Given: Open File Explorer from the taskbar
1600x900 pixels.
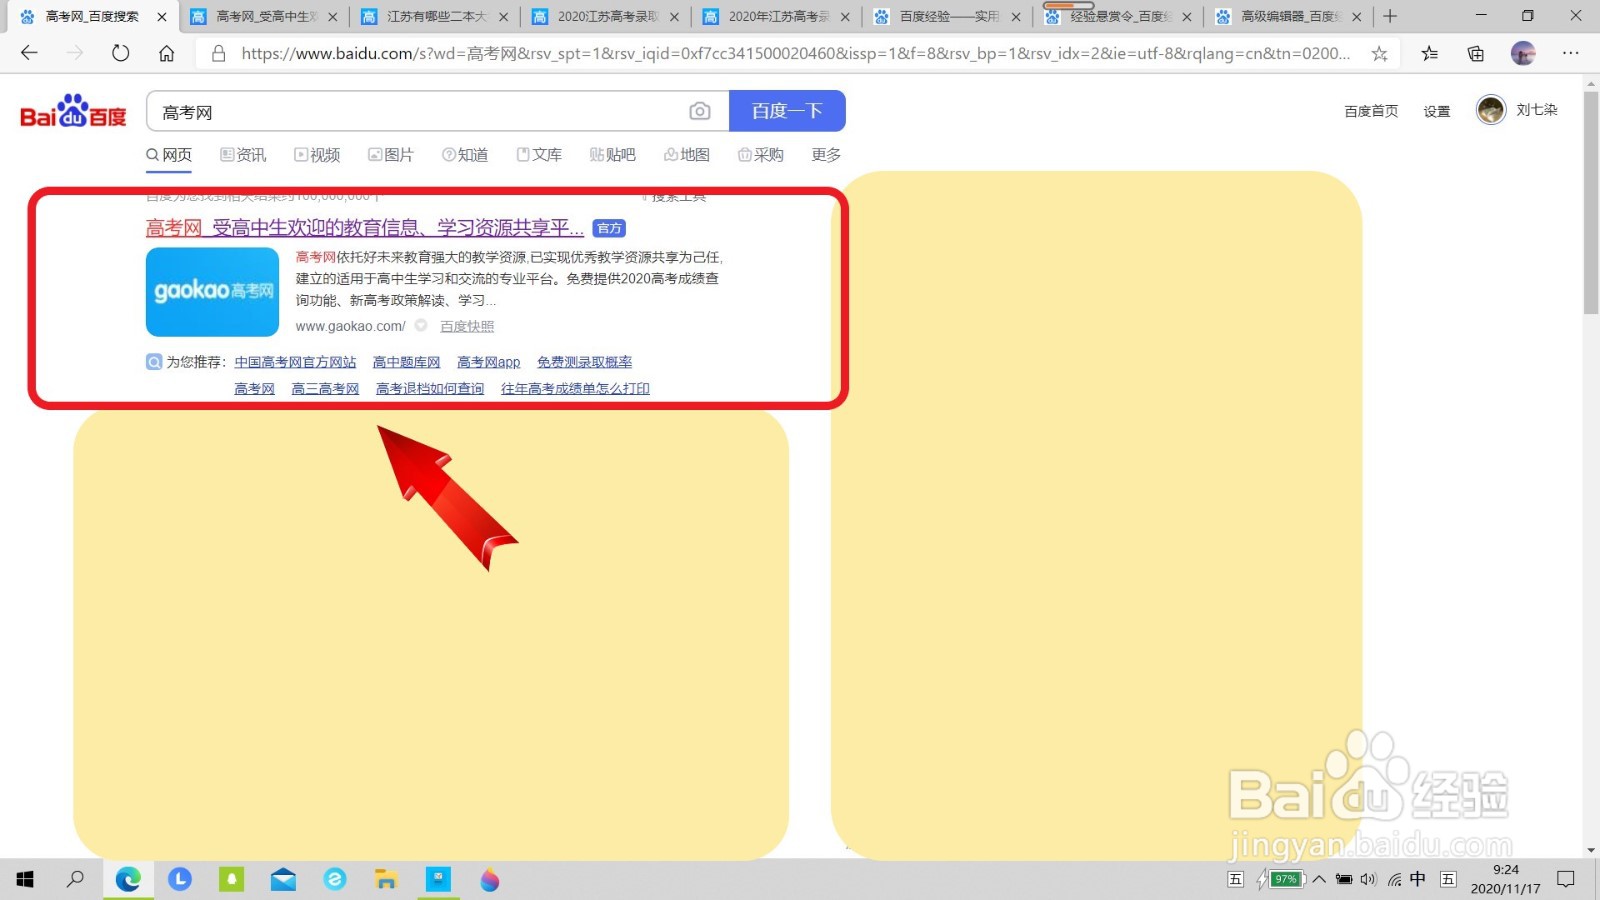Looking at the screenshot, I should coord(386,880).
